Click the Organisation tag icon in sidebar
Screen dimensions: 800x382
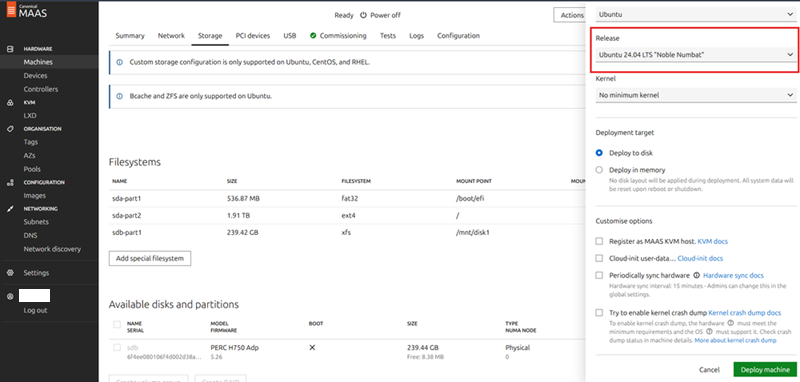pyautogui.click(x=10, y=129)
